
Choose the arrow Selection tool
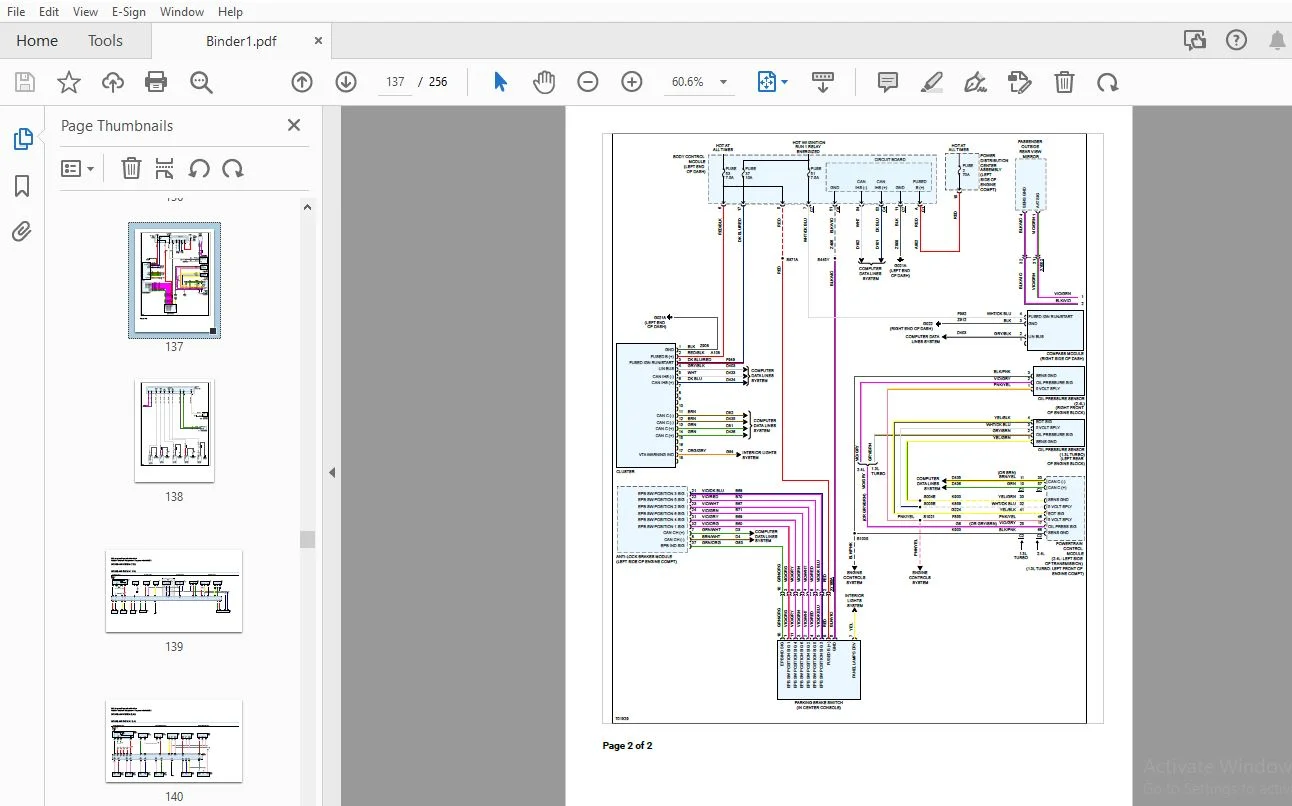click(500, 82)
